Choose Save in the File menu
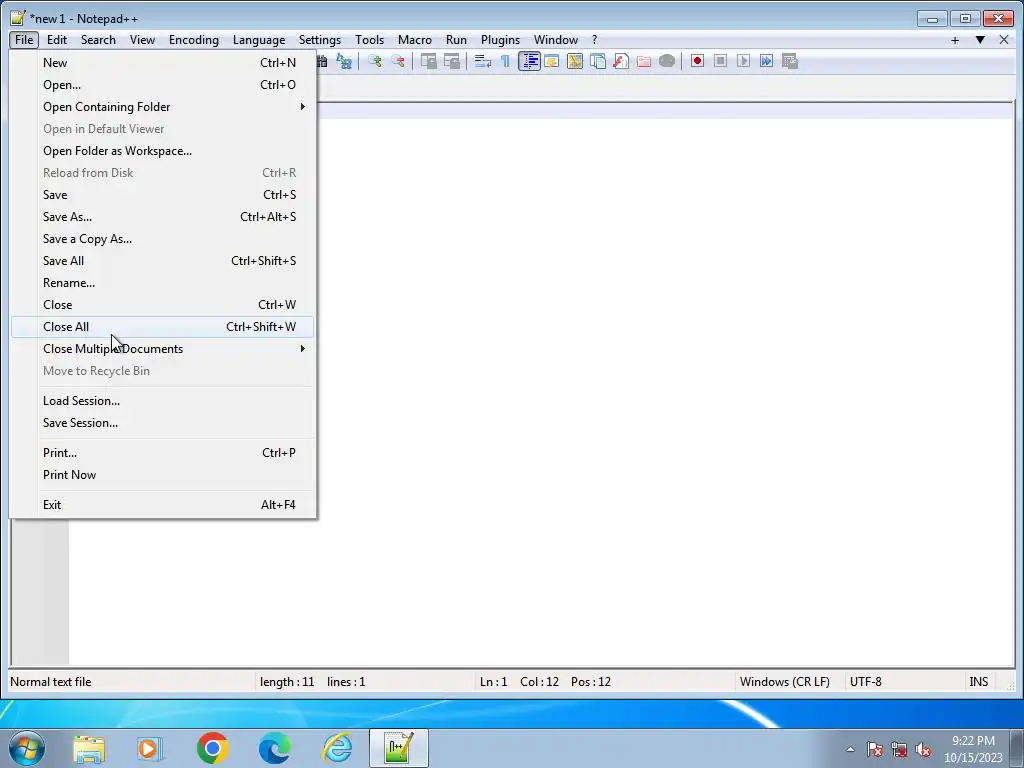1024x768 pixels. tap(163, 195)
